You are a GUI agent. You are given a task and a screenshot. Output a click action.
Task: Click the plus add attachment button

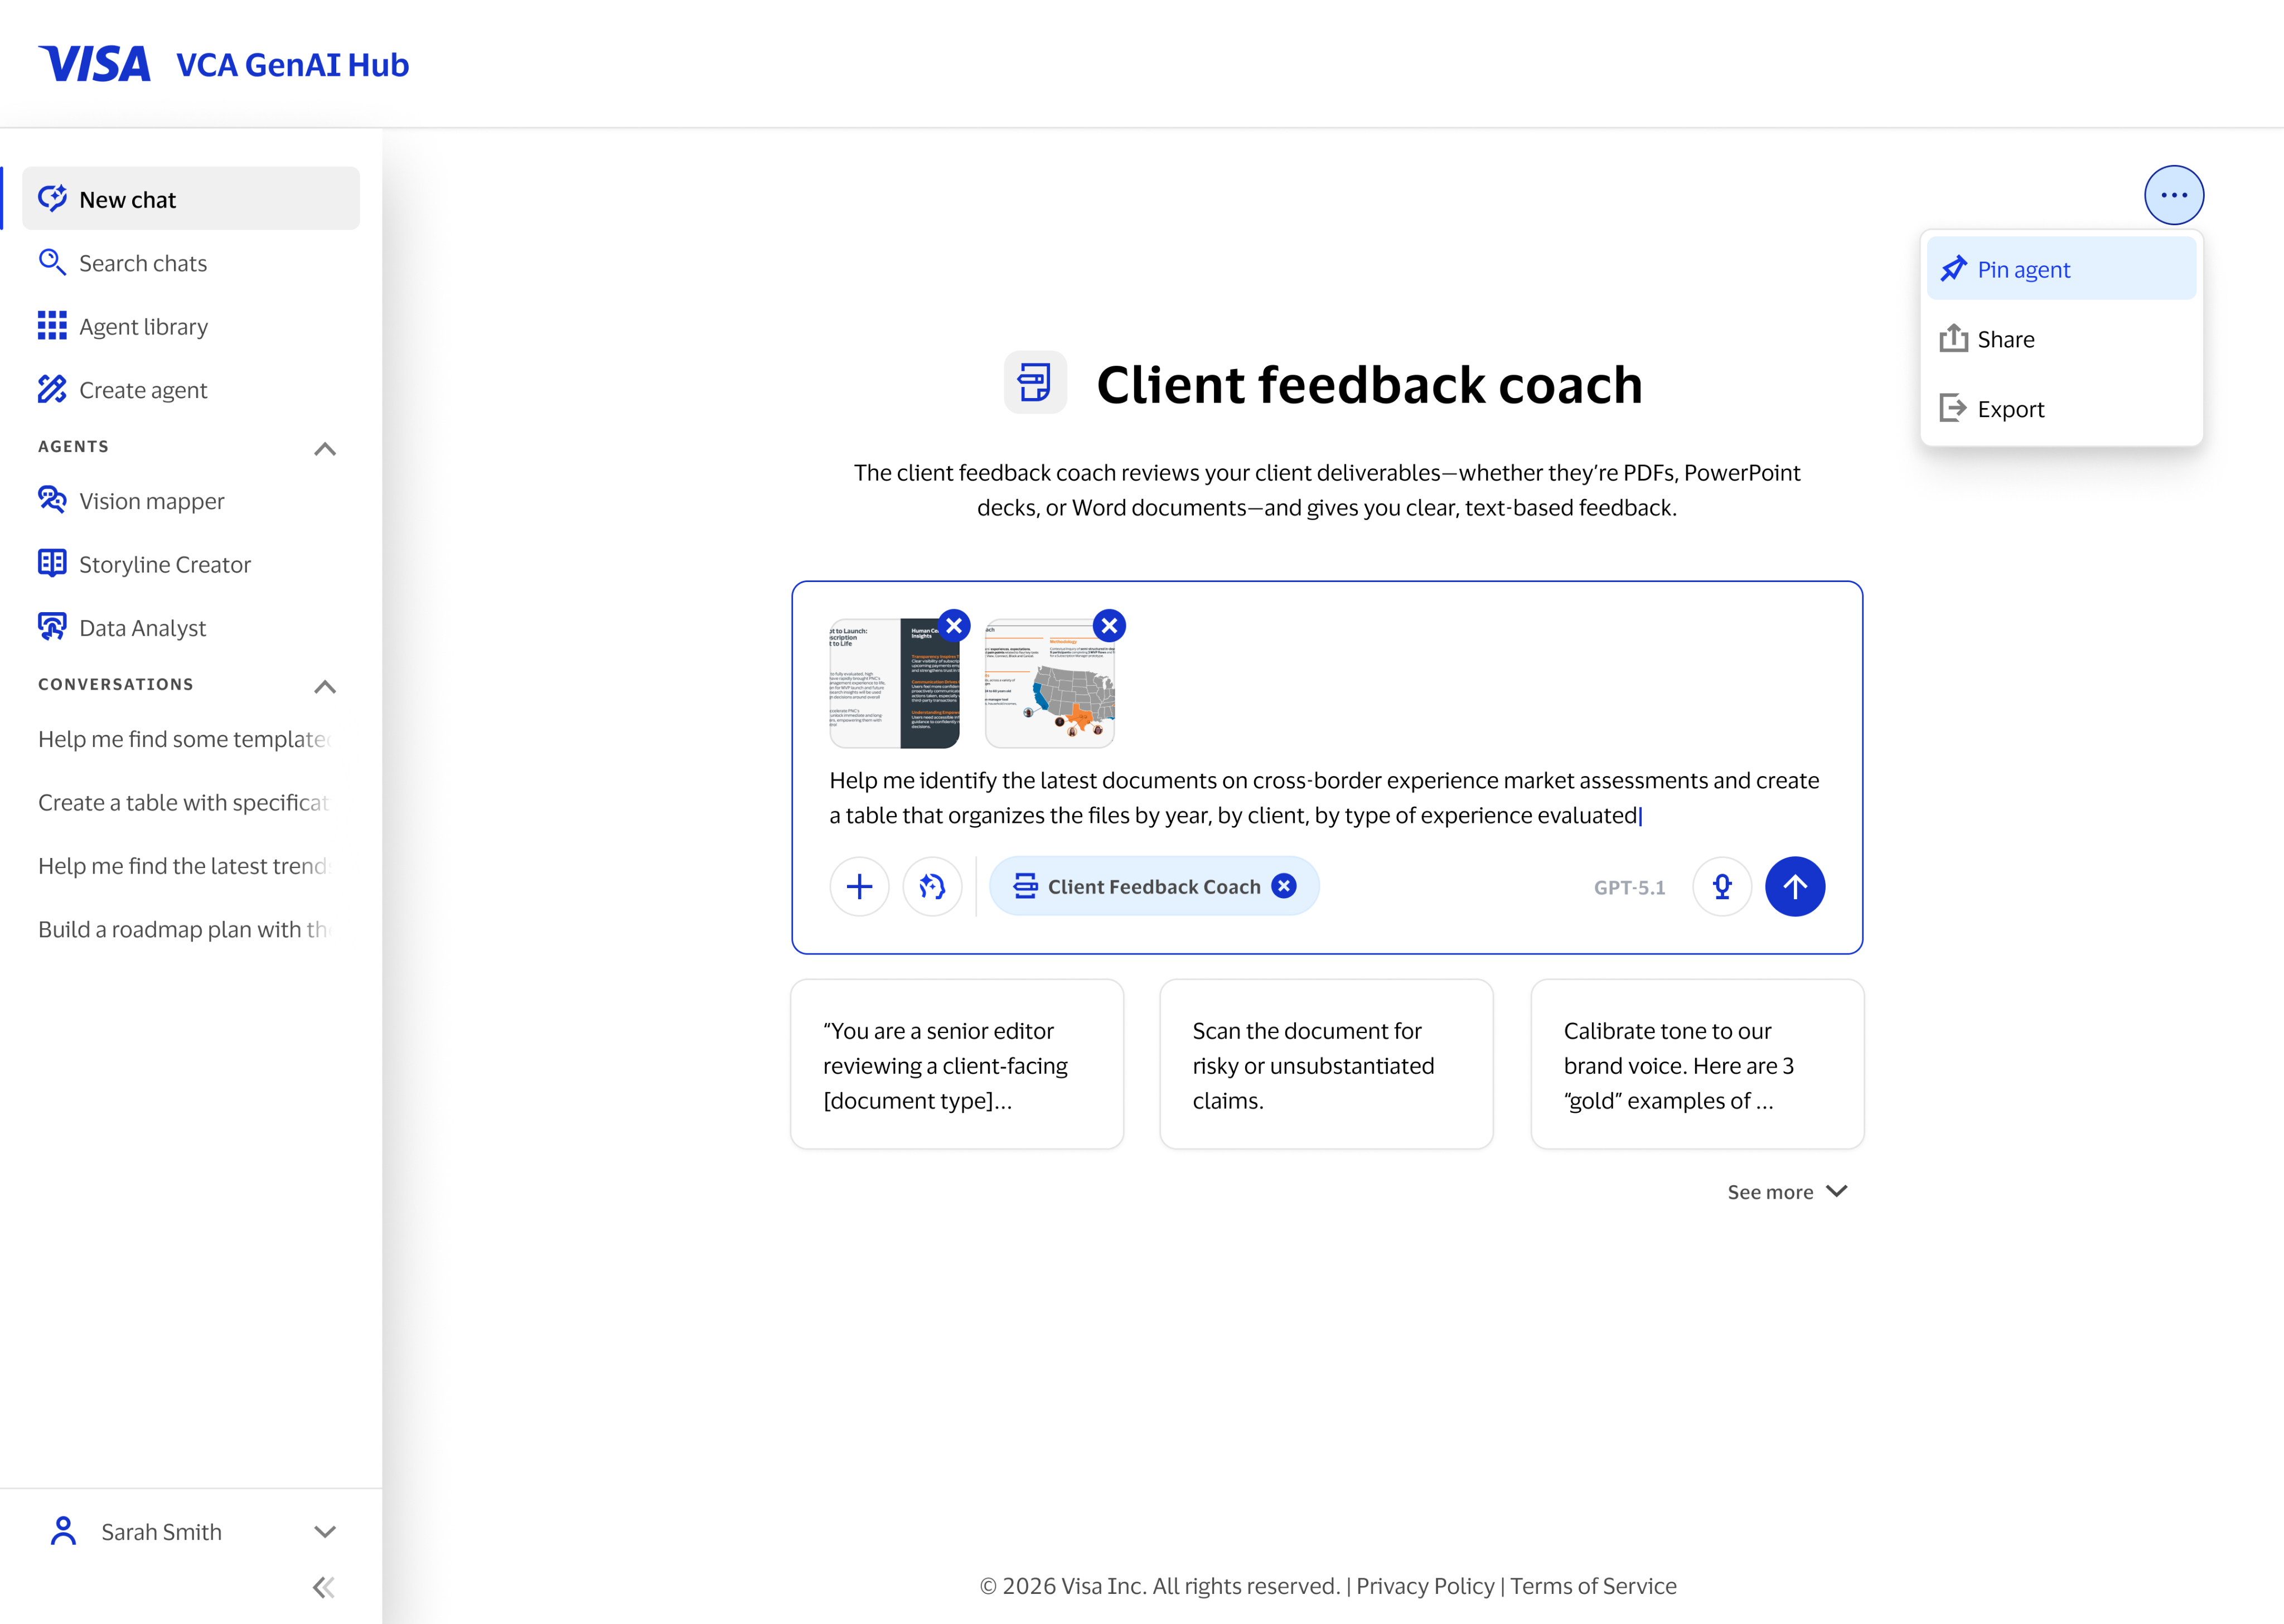[x=859, y=886]
